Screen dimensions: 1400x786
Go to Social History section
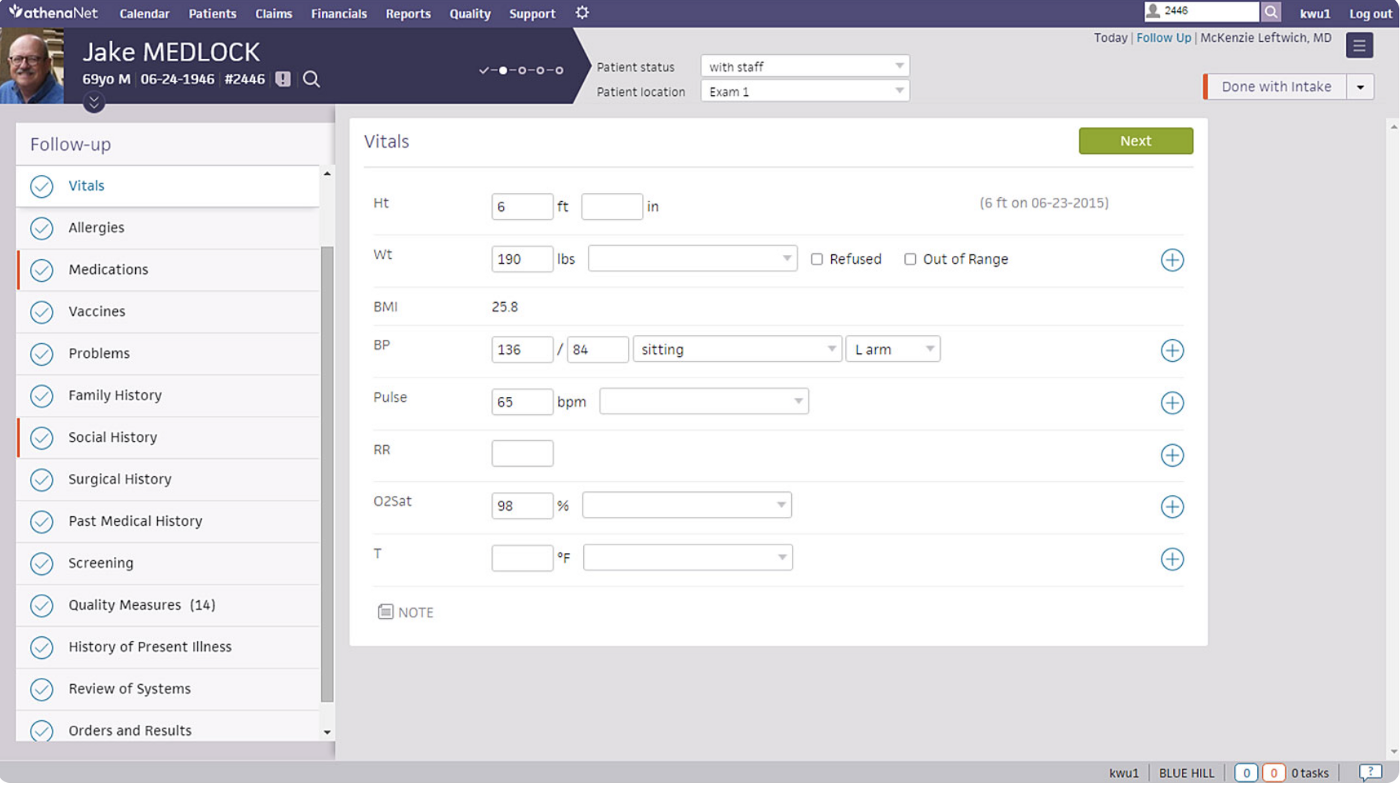point(168,438)
